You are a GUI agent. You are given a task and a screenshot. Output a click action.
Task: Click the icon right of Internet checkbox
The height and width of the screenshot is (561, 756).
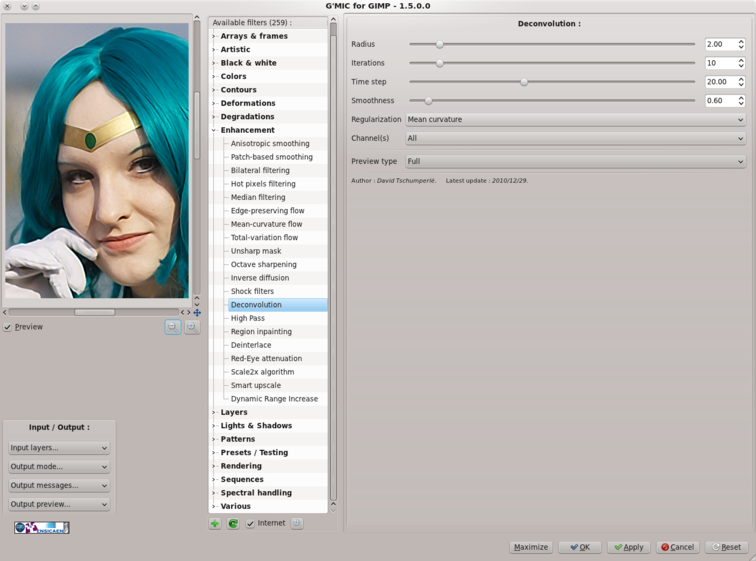(297, 523)
